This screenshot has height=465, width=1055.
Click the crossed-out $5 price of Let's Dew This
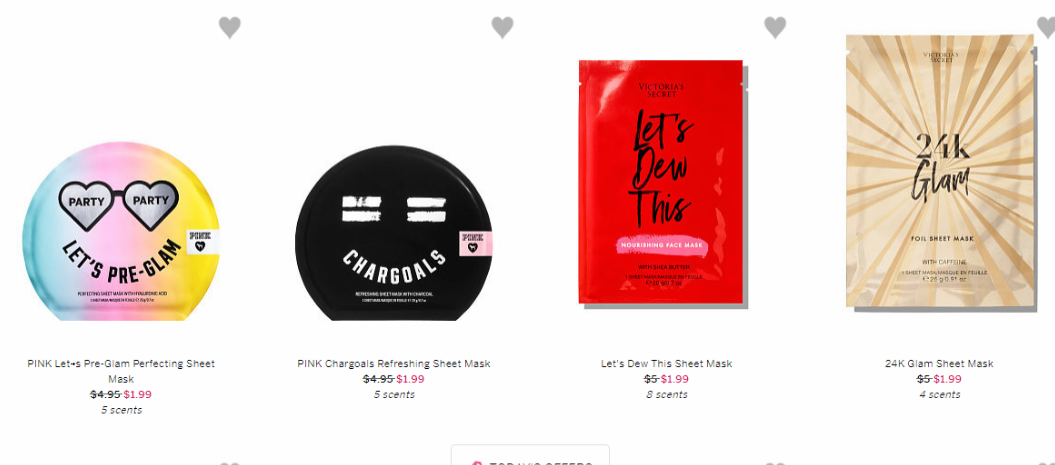coord(651,379)
